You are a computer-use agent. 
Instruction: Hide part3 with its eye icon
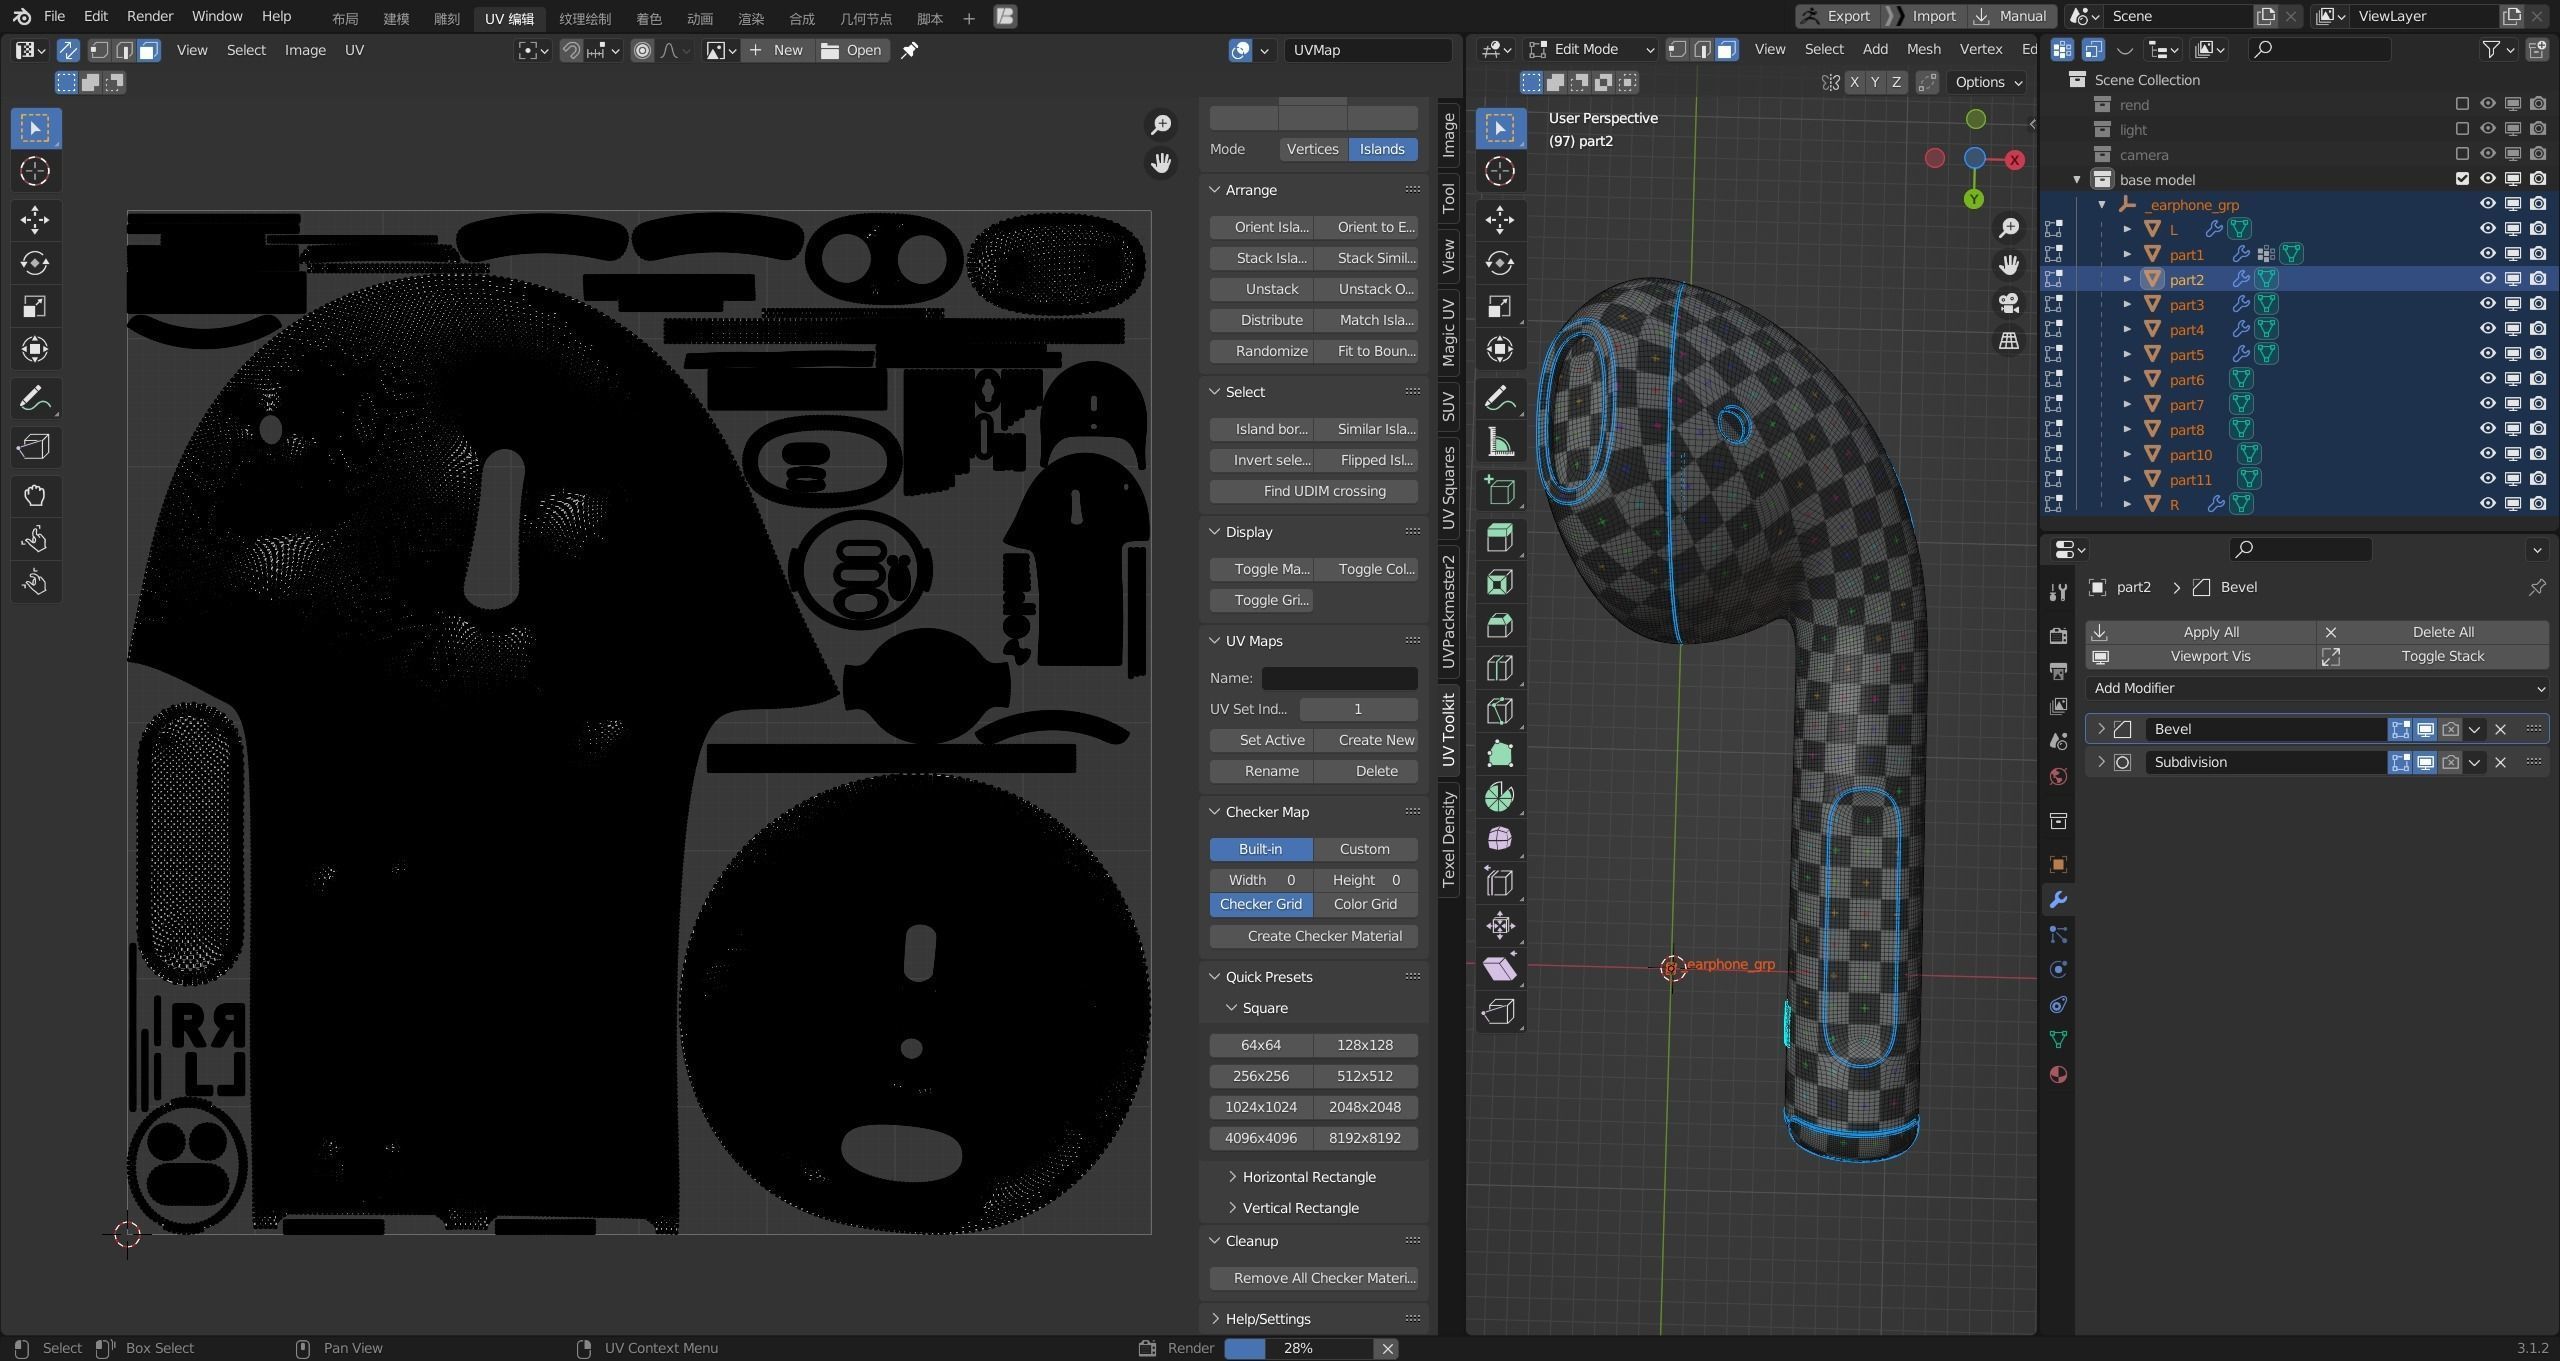2487,304
